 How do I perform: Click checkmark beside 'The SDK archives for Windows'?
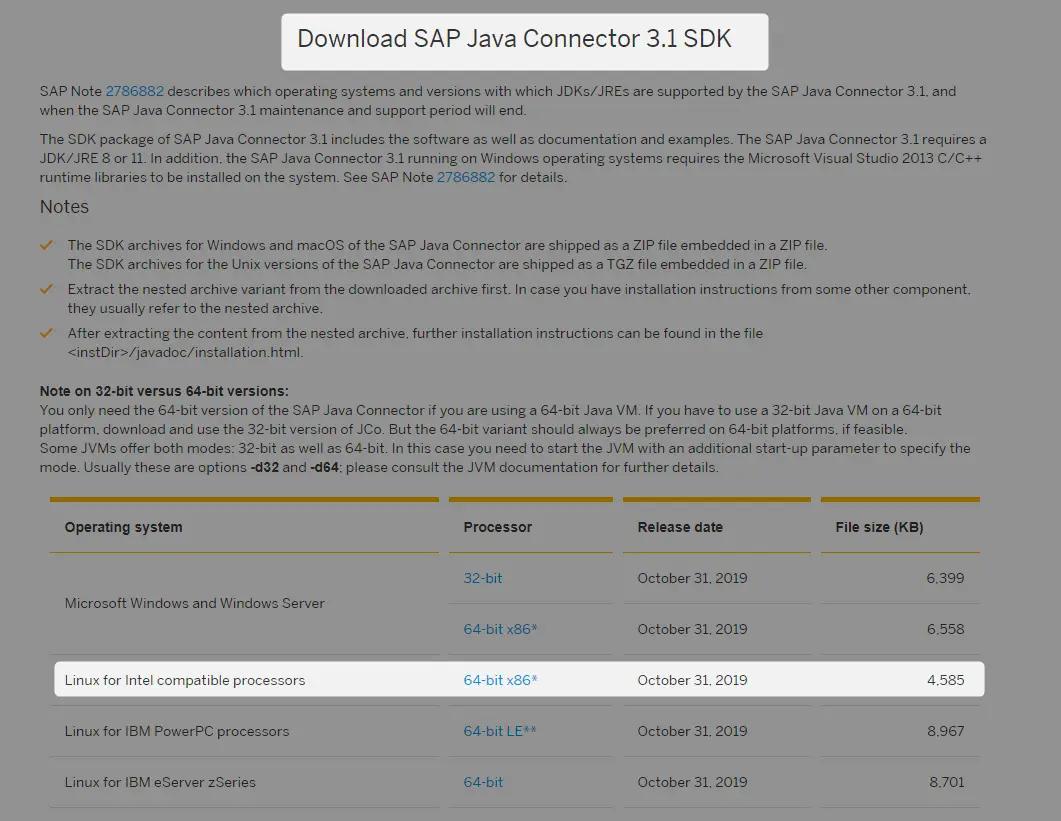pos(46,245)
